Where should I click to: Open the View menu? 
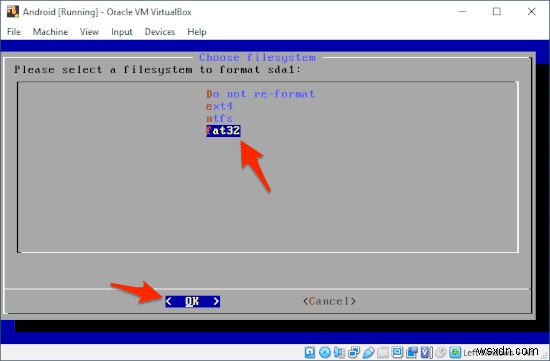point(89,32)
